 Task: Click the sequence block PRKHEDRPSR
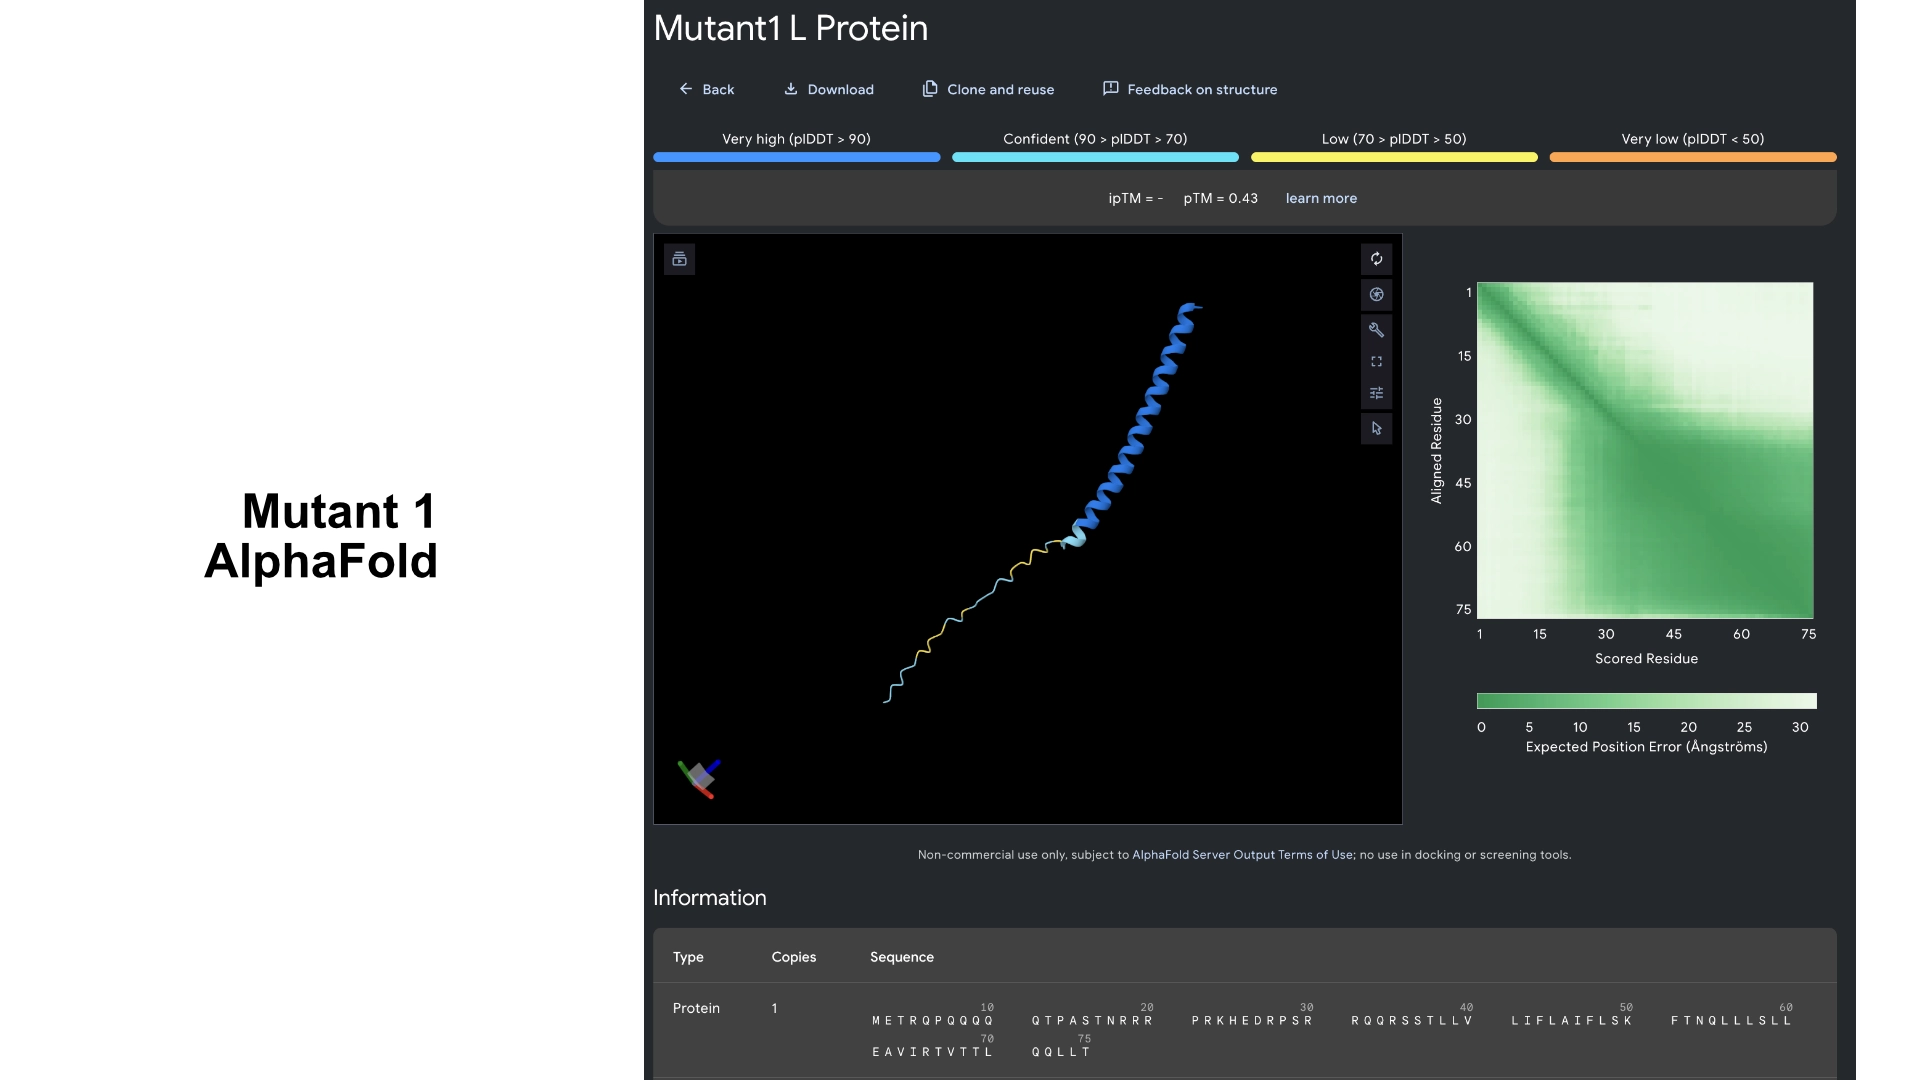click(x=1252, y=1020)
